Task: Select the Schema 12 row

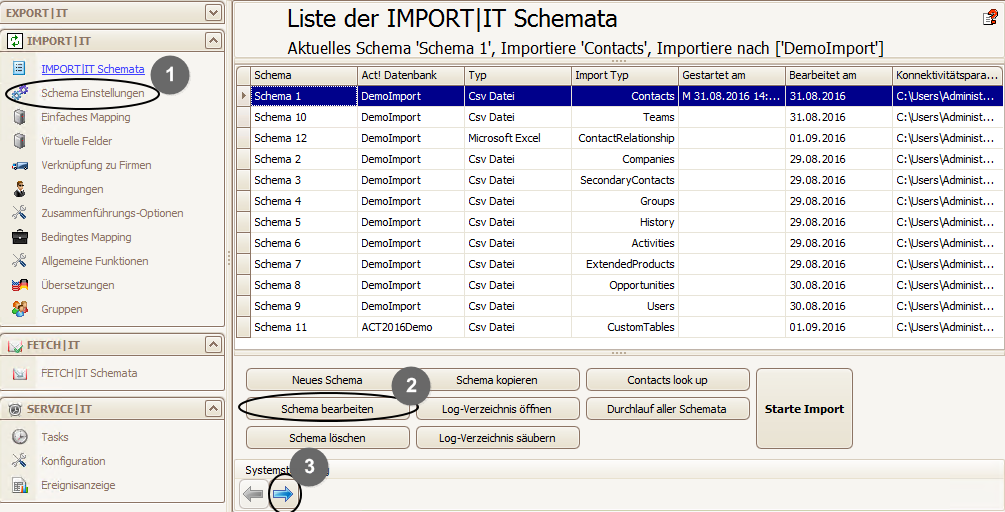Action: click(620, 138)
